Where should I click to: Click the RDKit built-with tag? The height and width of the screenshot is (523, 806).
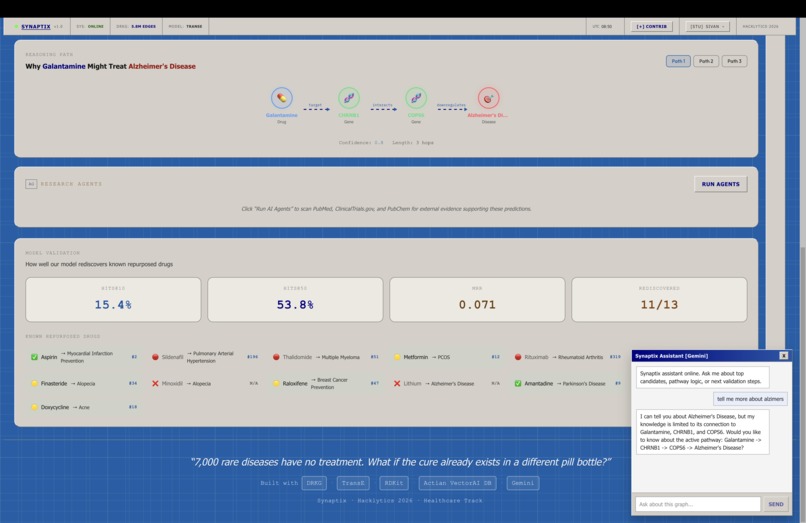point(394,483)
